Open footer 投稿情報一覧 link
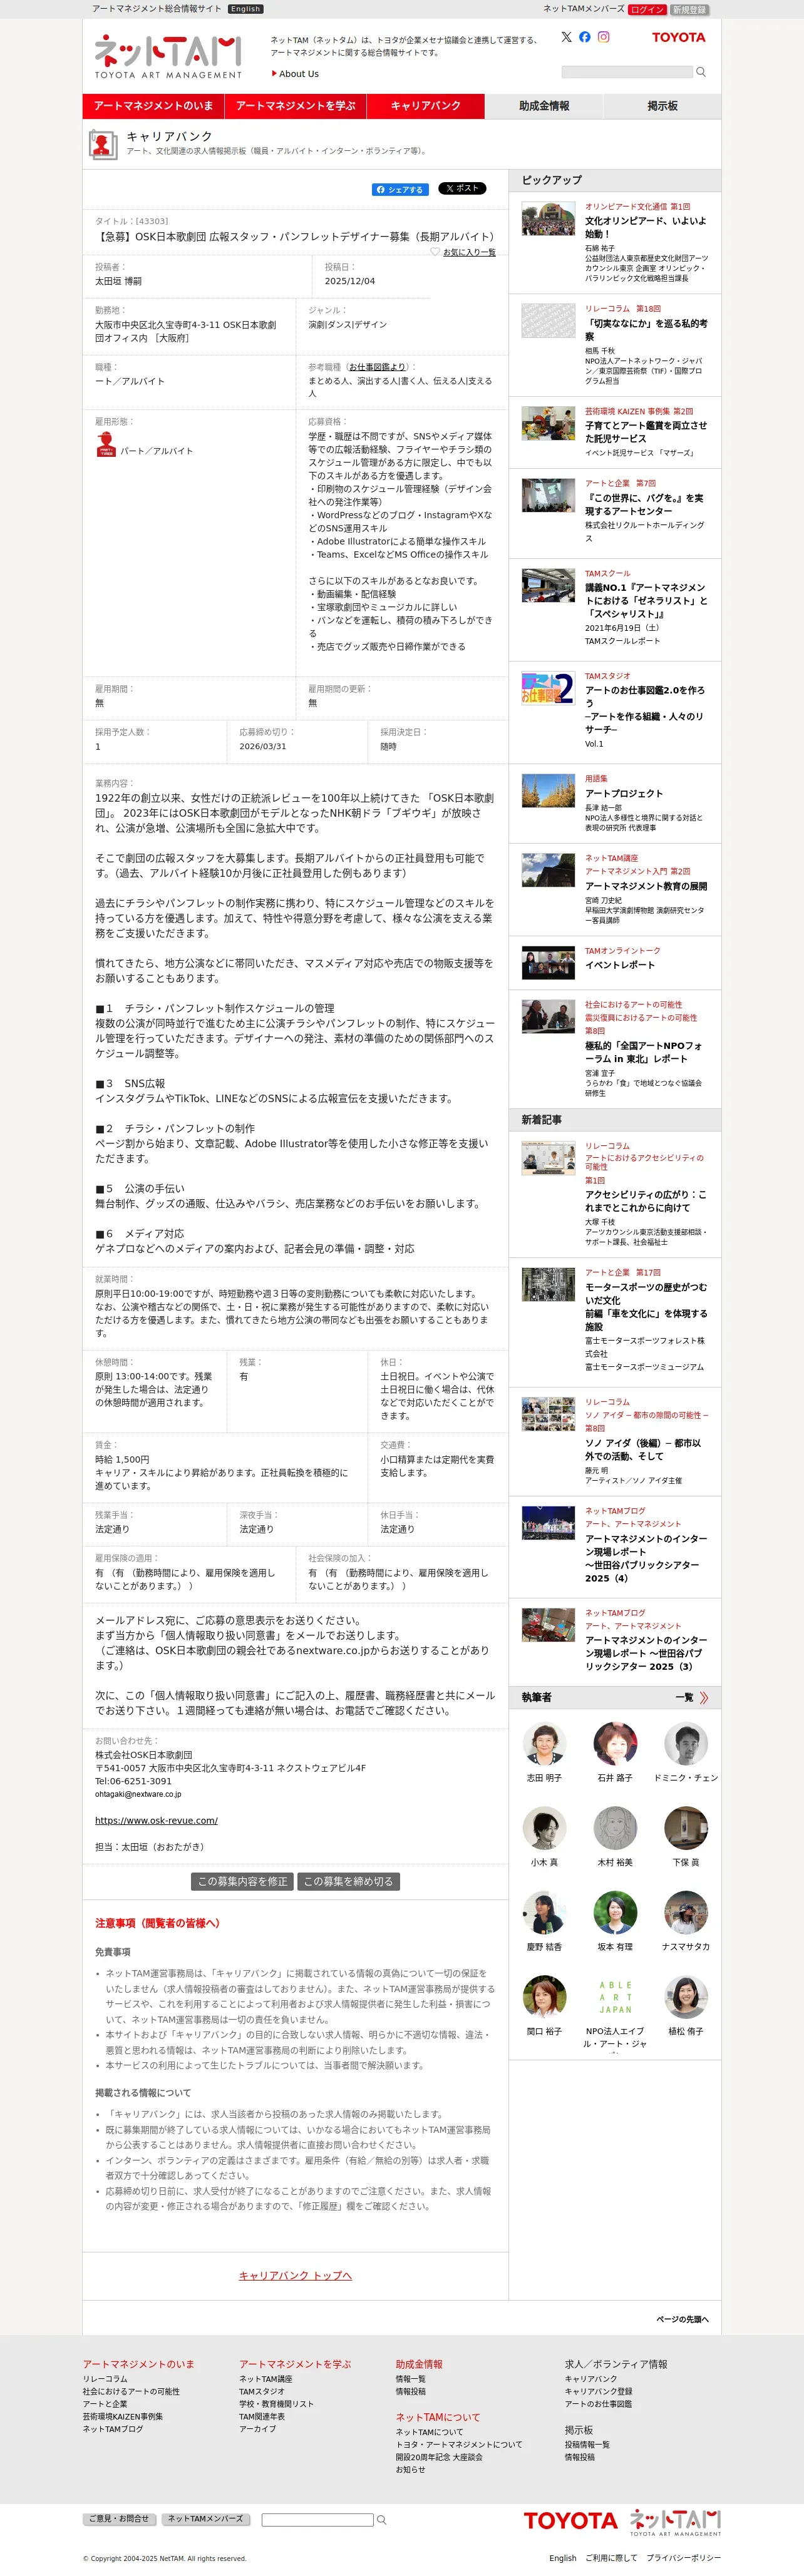 tap(587, 2445)
